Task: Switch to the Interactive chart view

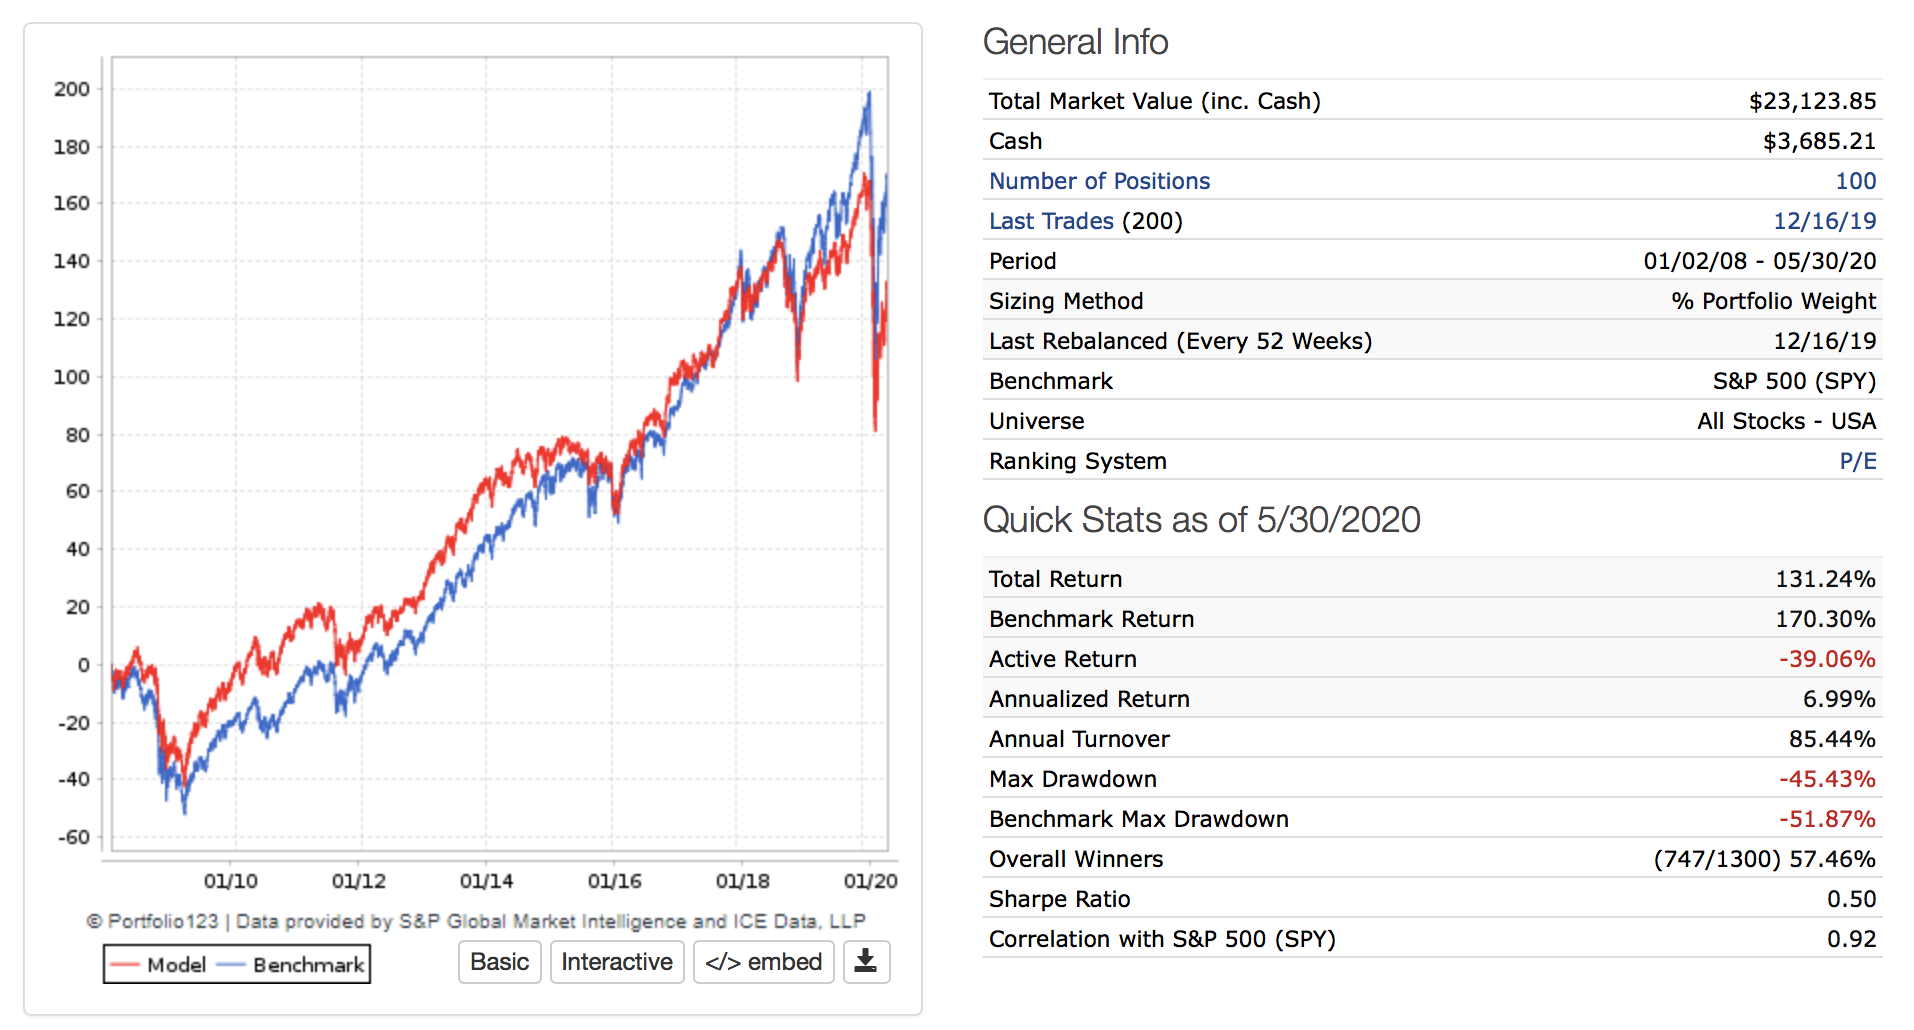Action: pos(616,962)
